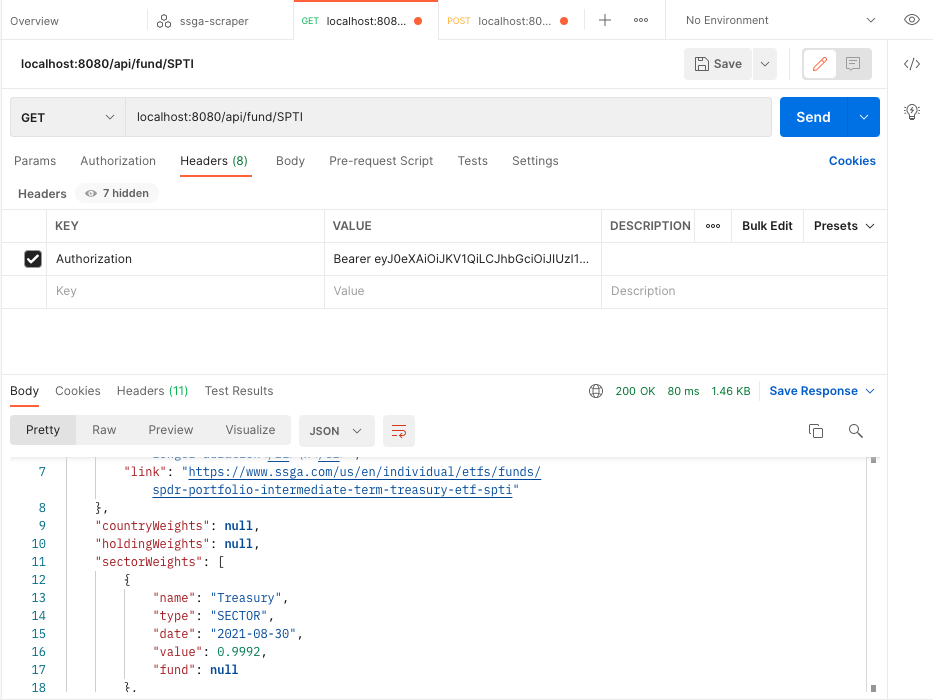Open the code snippet panel icon

pos(912,64)
